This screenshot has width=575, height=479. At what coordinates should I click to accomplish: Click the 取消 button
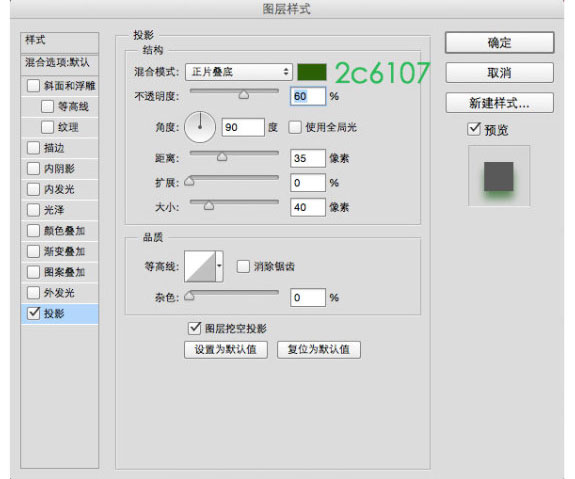tap(499, 73)
